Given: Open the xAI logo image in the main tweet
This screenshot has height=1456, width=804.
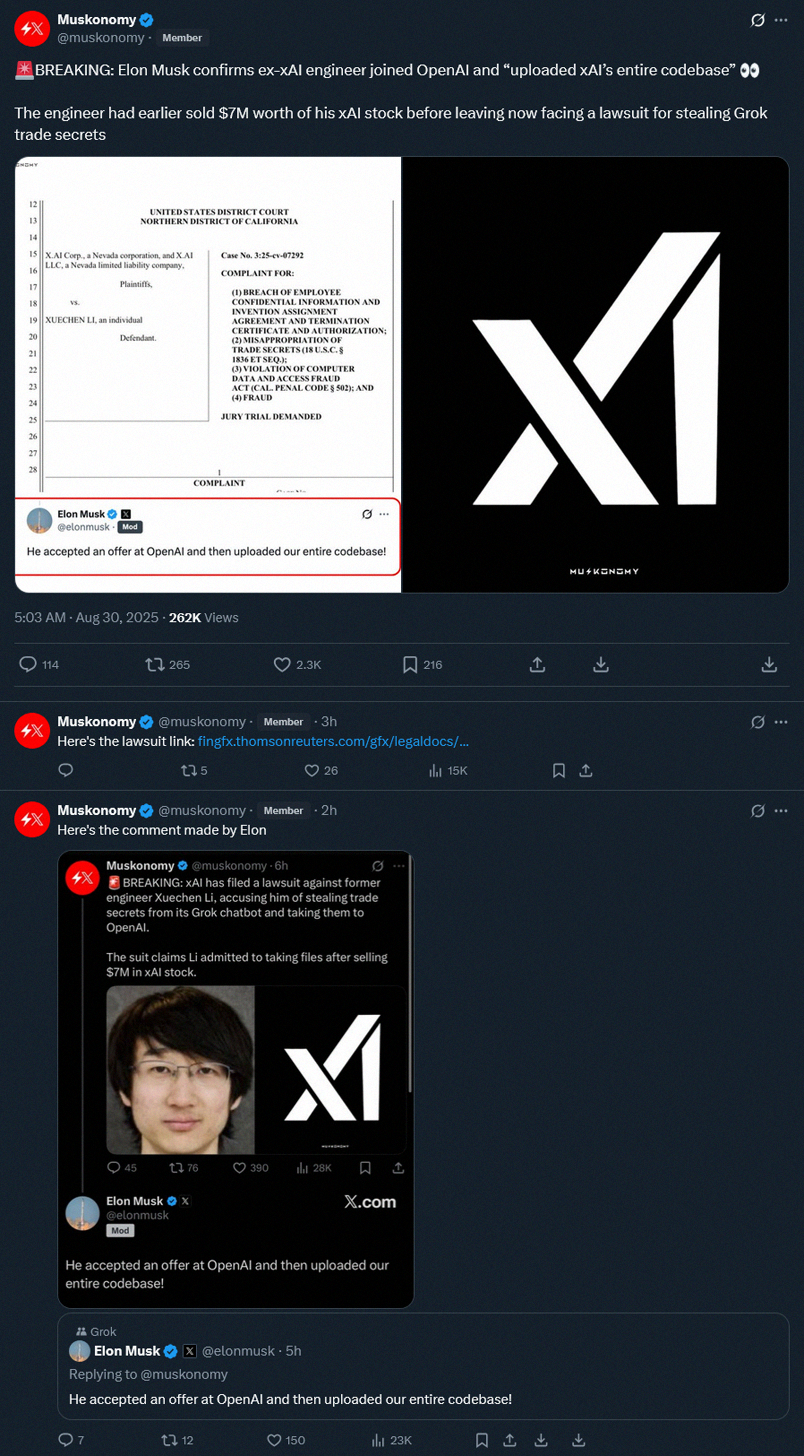Looking at the screenshot, I should point(595,375).
